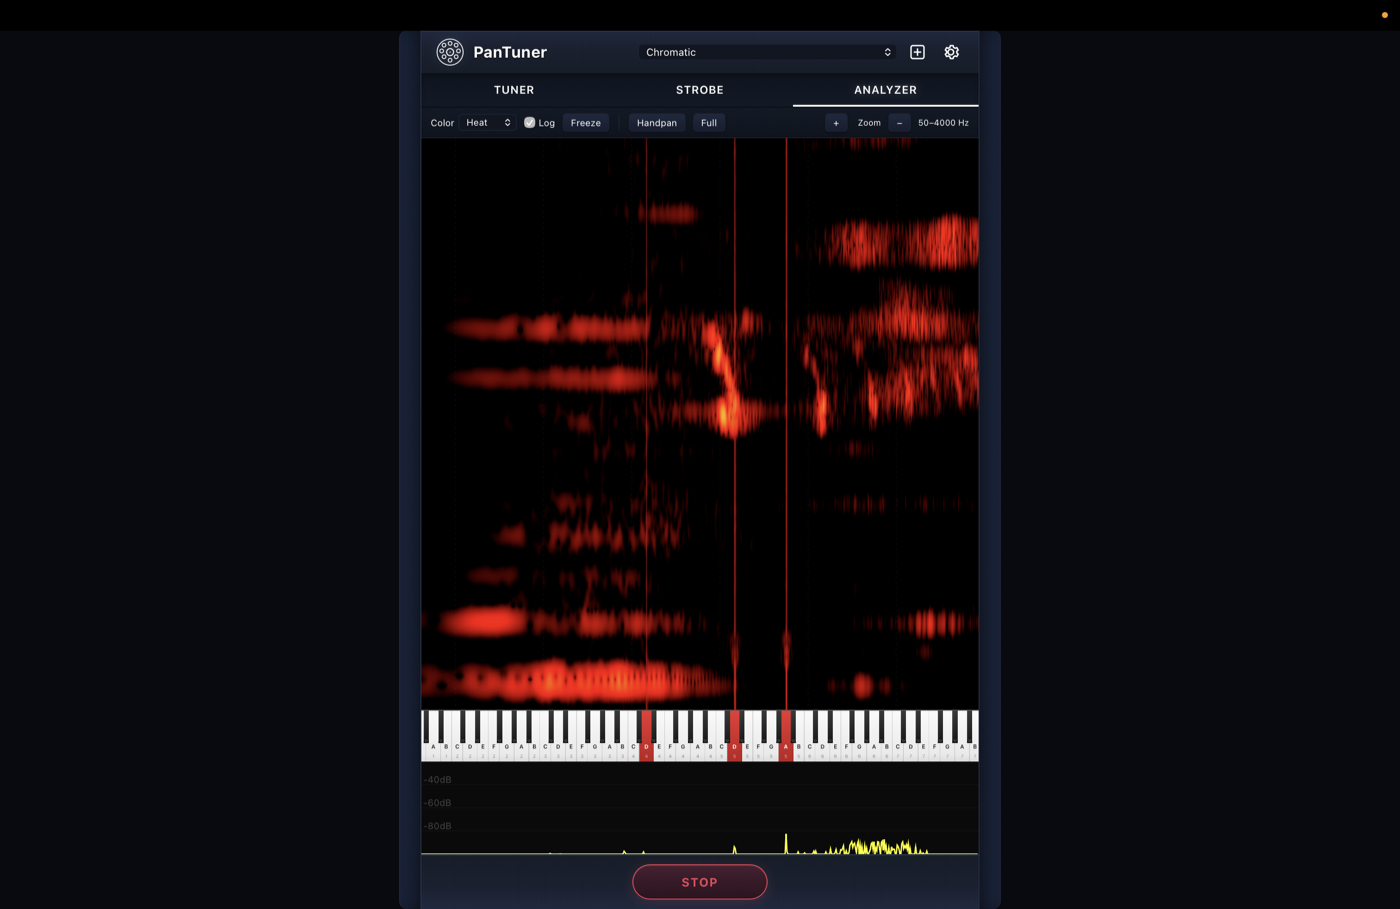Screen dimensions: 1400x909
Task: Open settings with the gear icon
Action: point(951,52)
